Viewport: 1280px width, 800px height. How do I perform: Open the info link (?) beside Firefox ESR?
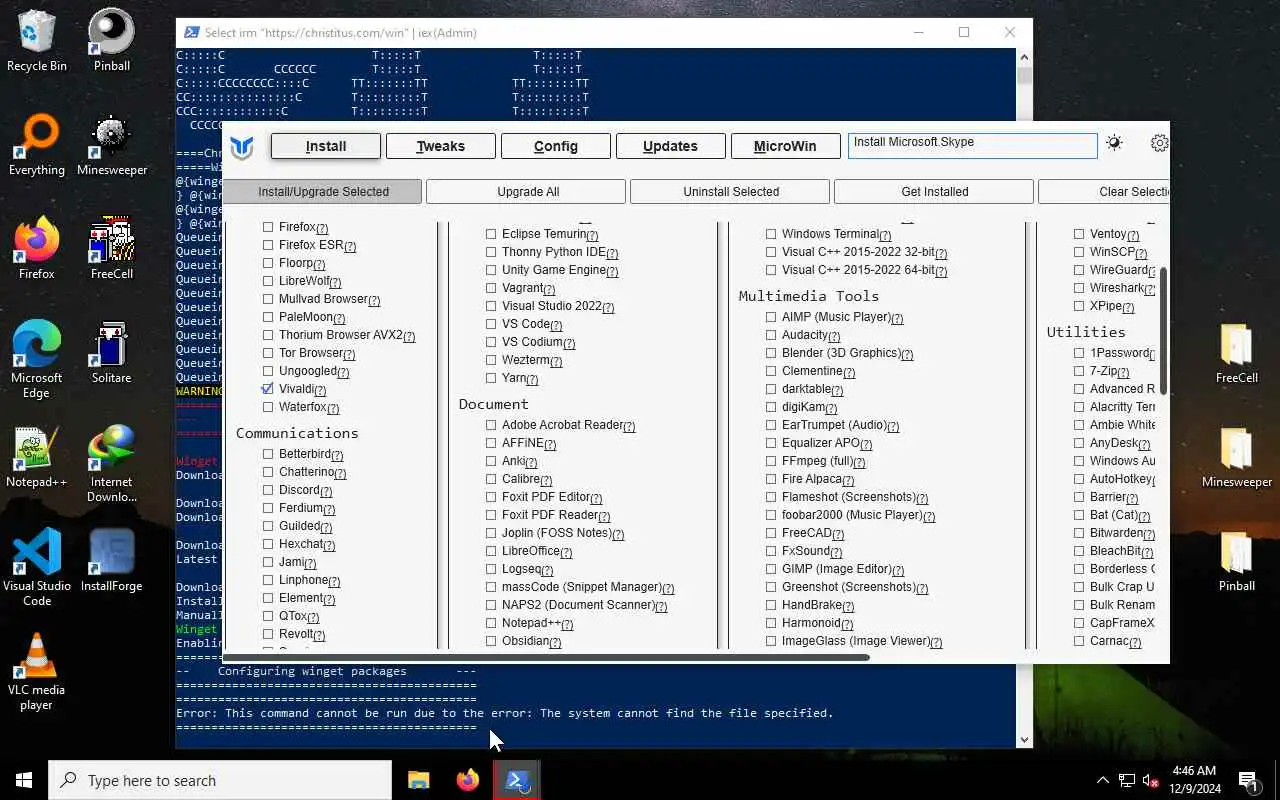[350, 246]
